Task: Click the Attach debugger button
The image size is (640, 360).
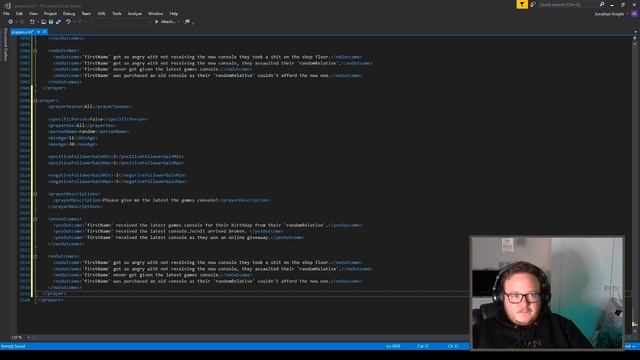Action: click(x=165, y=22)
